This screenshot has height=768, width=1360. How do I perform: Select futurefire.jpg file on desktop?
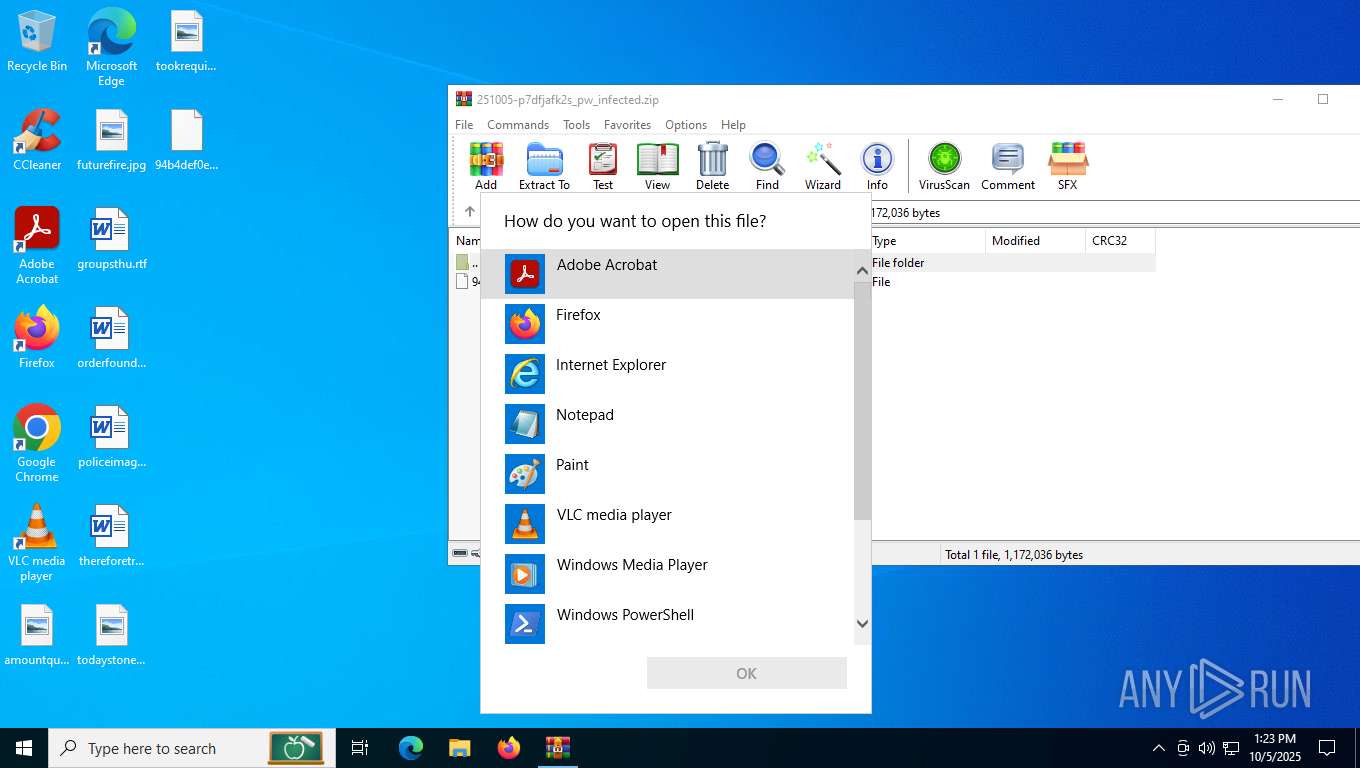(x=111, y=140)
